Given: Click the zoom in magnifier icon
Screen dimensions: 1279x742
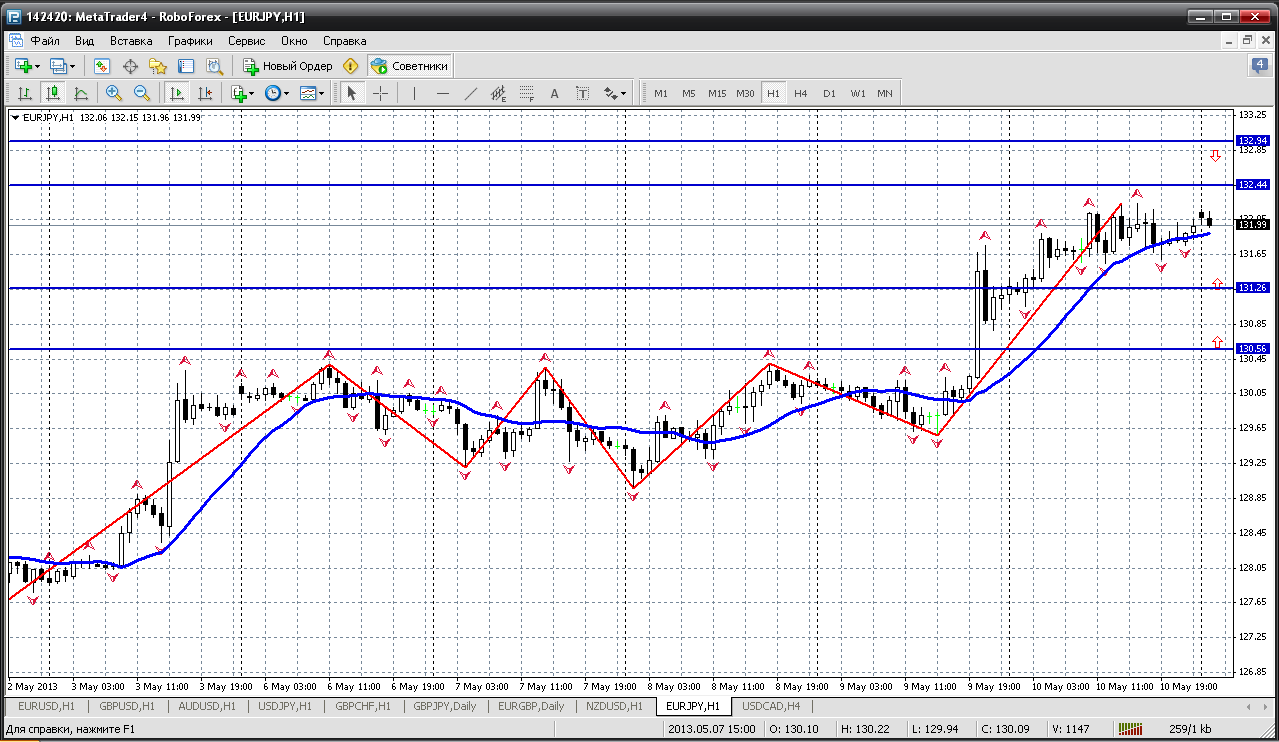Looking at the screenshot, I should coord(114,93).
